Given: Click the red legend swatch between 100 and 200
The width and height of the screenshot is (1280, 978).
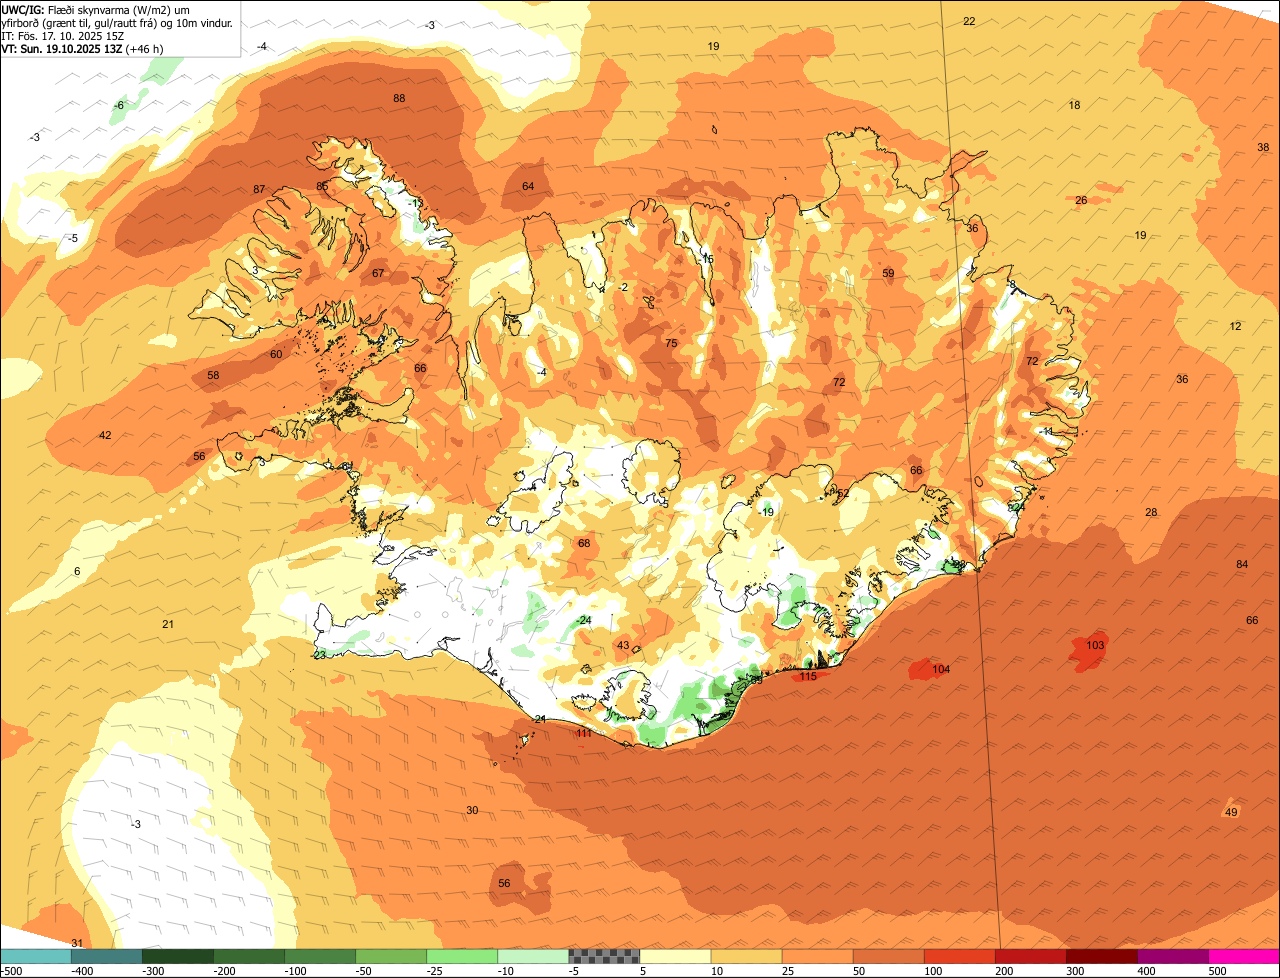Looking at the screenshot, I should pyautogui.click(x=960, y=956).
